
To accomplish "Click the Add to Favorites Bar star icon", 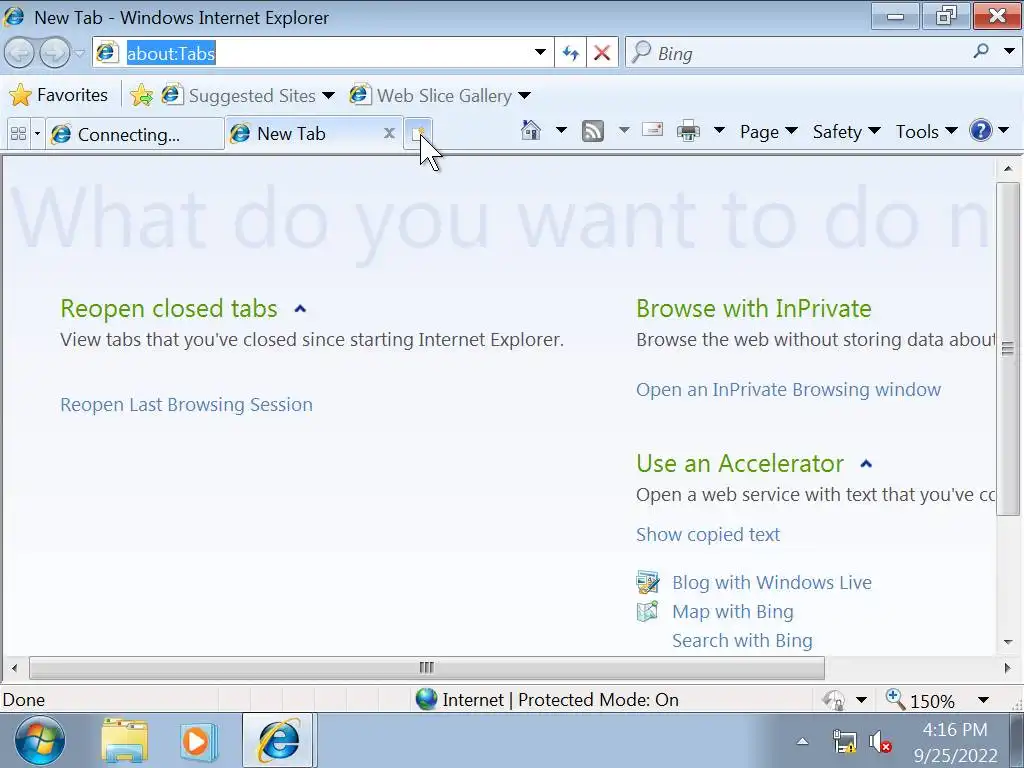I will coord(141,95).
